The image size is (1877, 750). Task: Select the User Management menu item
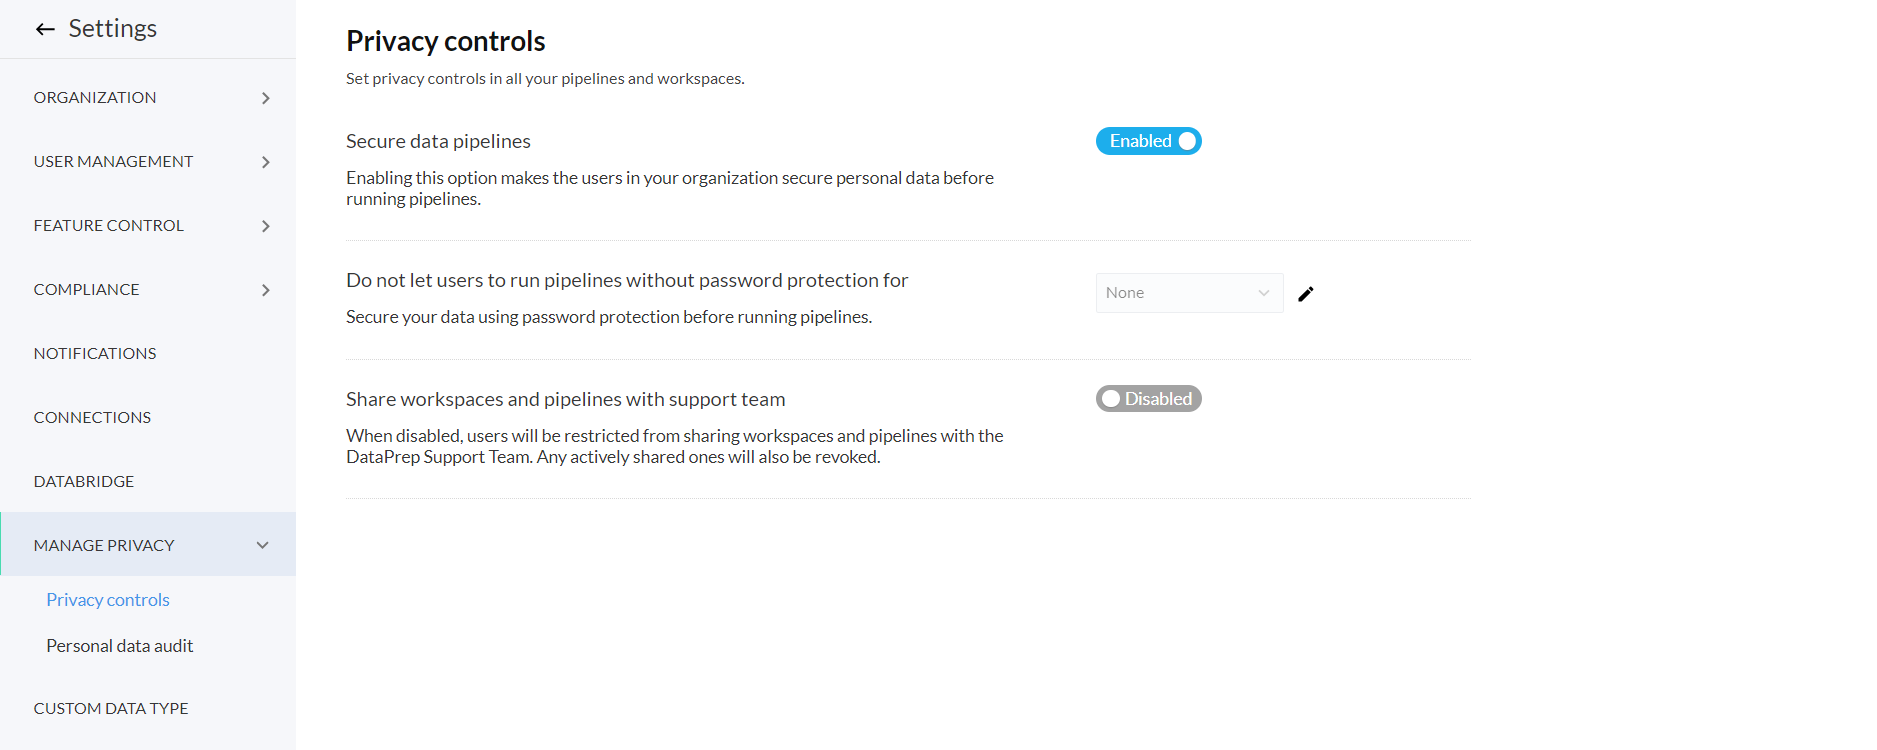pyautogui.click(x=113, y=161)
